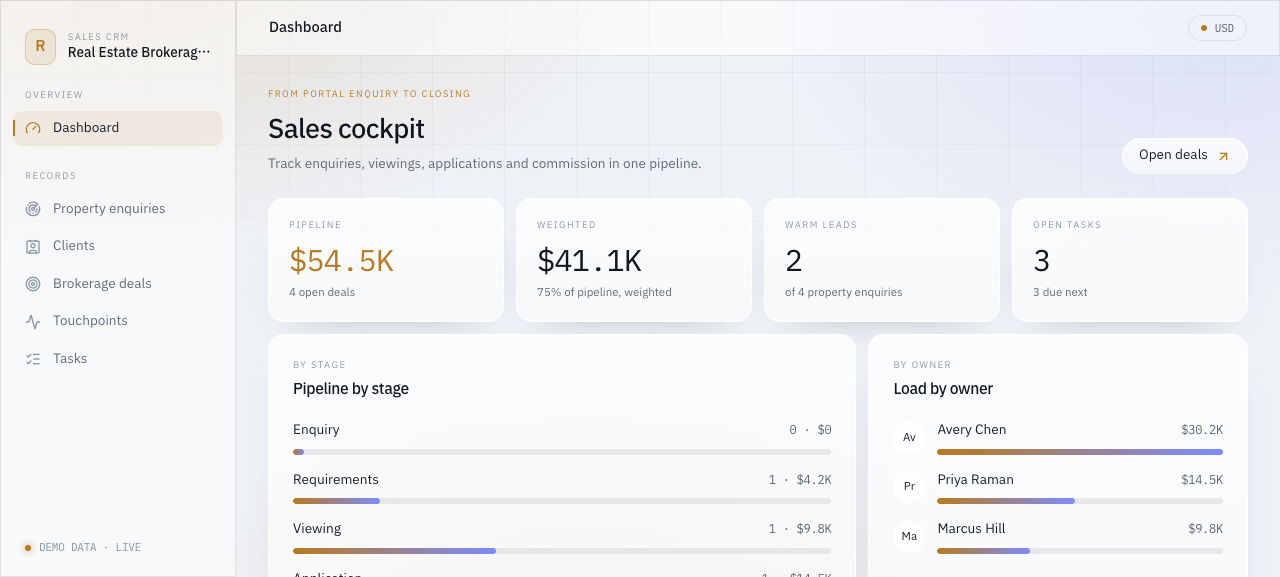Screen dimensions: 1280x577
Task: Click the Enquiry stage progress bar
Action: (x=561, y=452)
